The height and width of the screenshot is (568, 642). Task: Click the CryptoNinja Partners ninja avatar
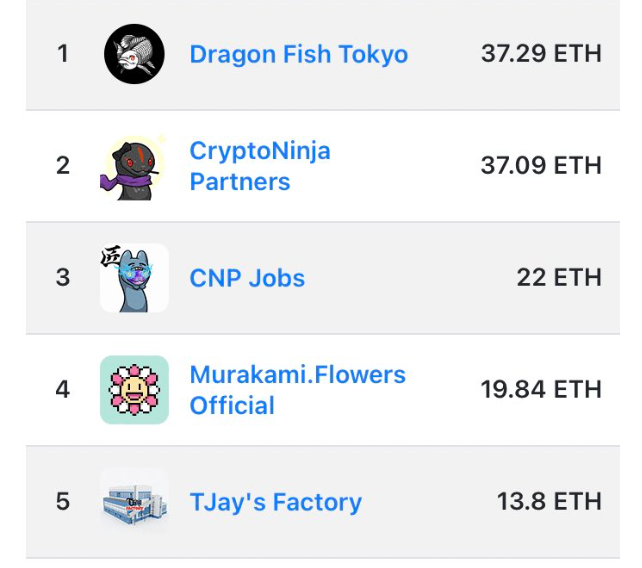pos(133,167)
